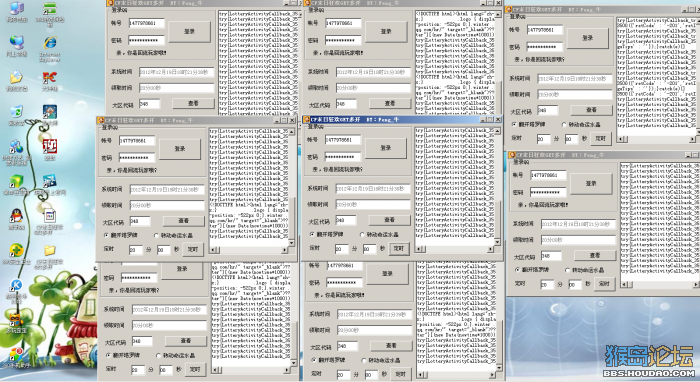Focus the minutes field in the active window
700x382 pixels.
(x=342, y=249)
